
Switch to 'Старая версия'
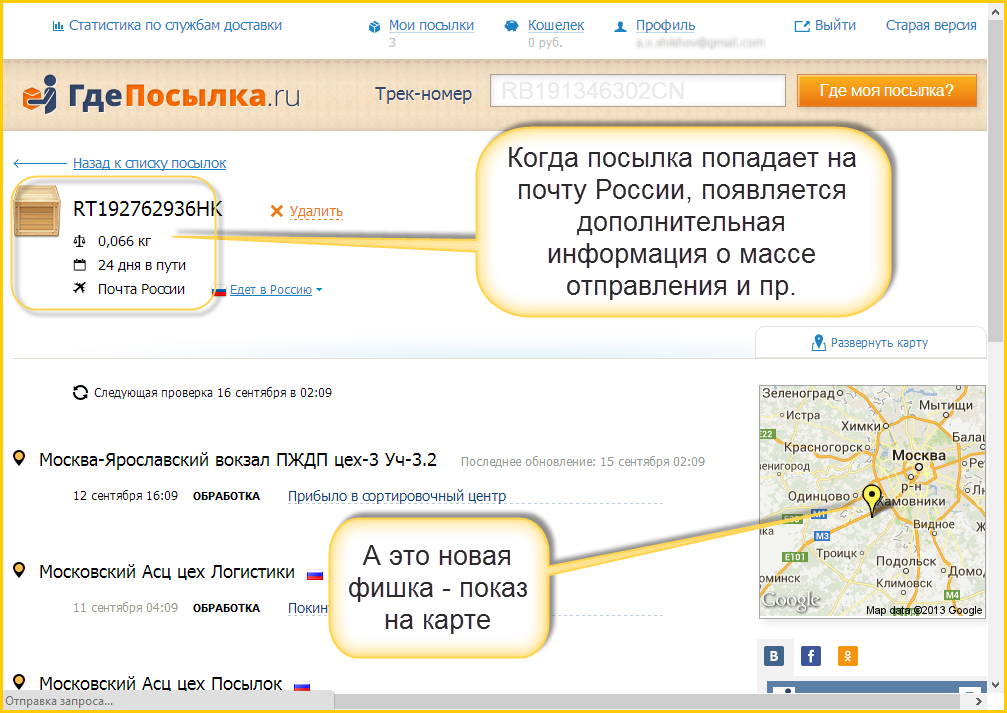tap(931, 26)
